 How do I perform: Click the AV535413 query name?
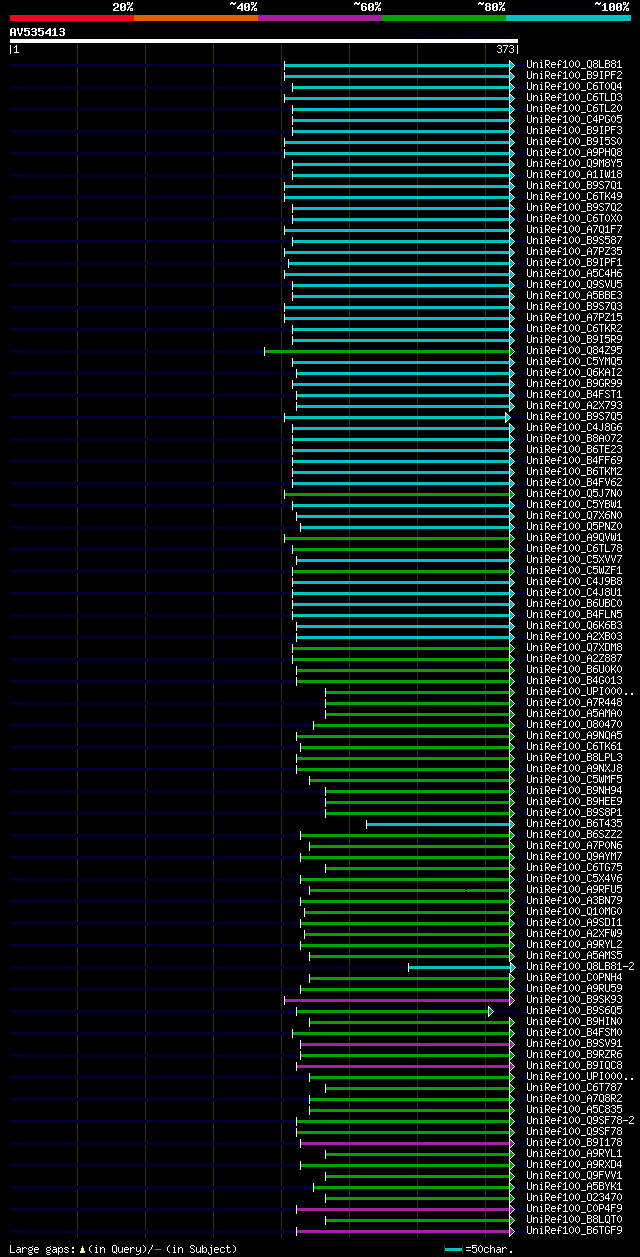tap(37, 32)
